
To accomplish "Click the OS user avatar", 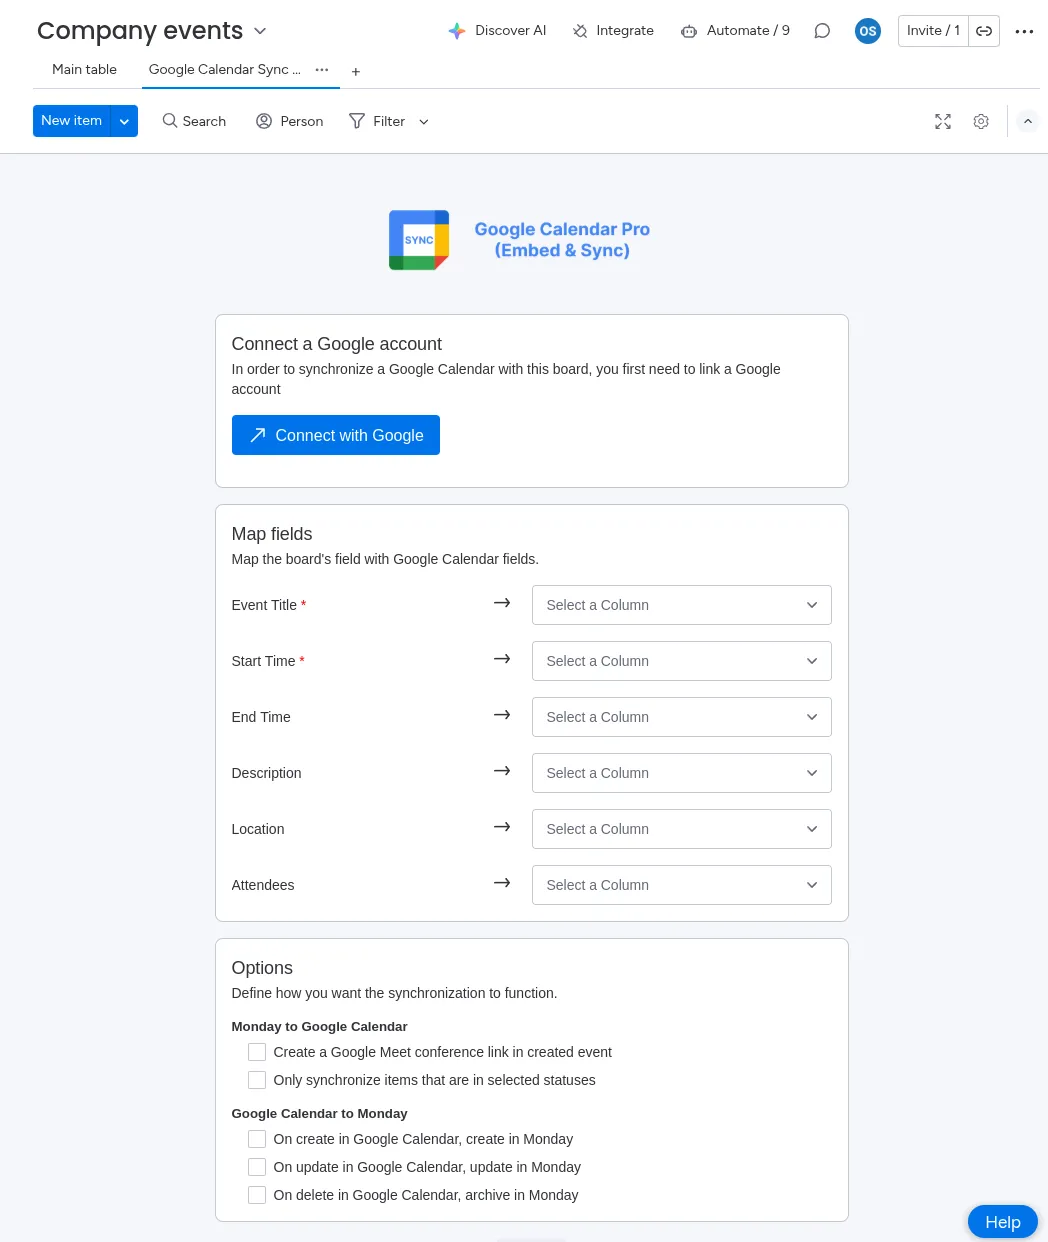I will (868, 31).
